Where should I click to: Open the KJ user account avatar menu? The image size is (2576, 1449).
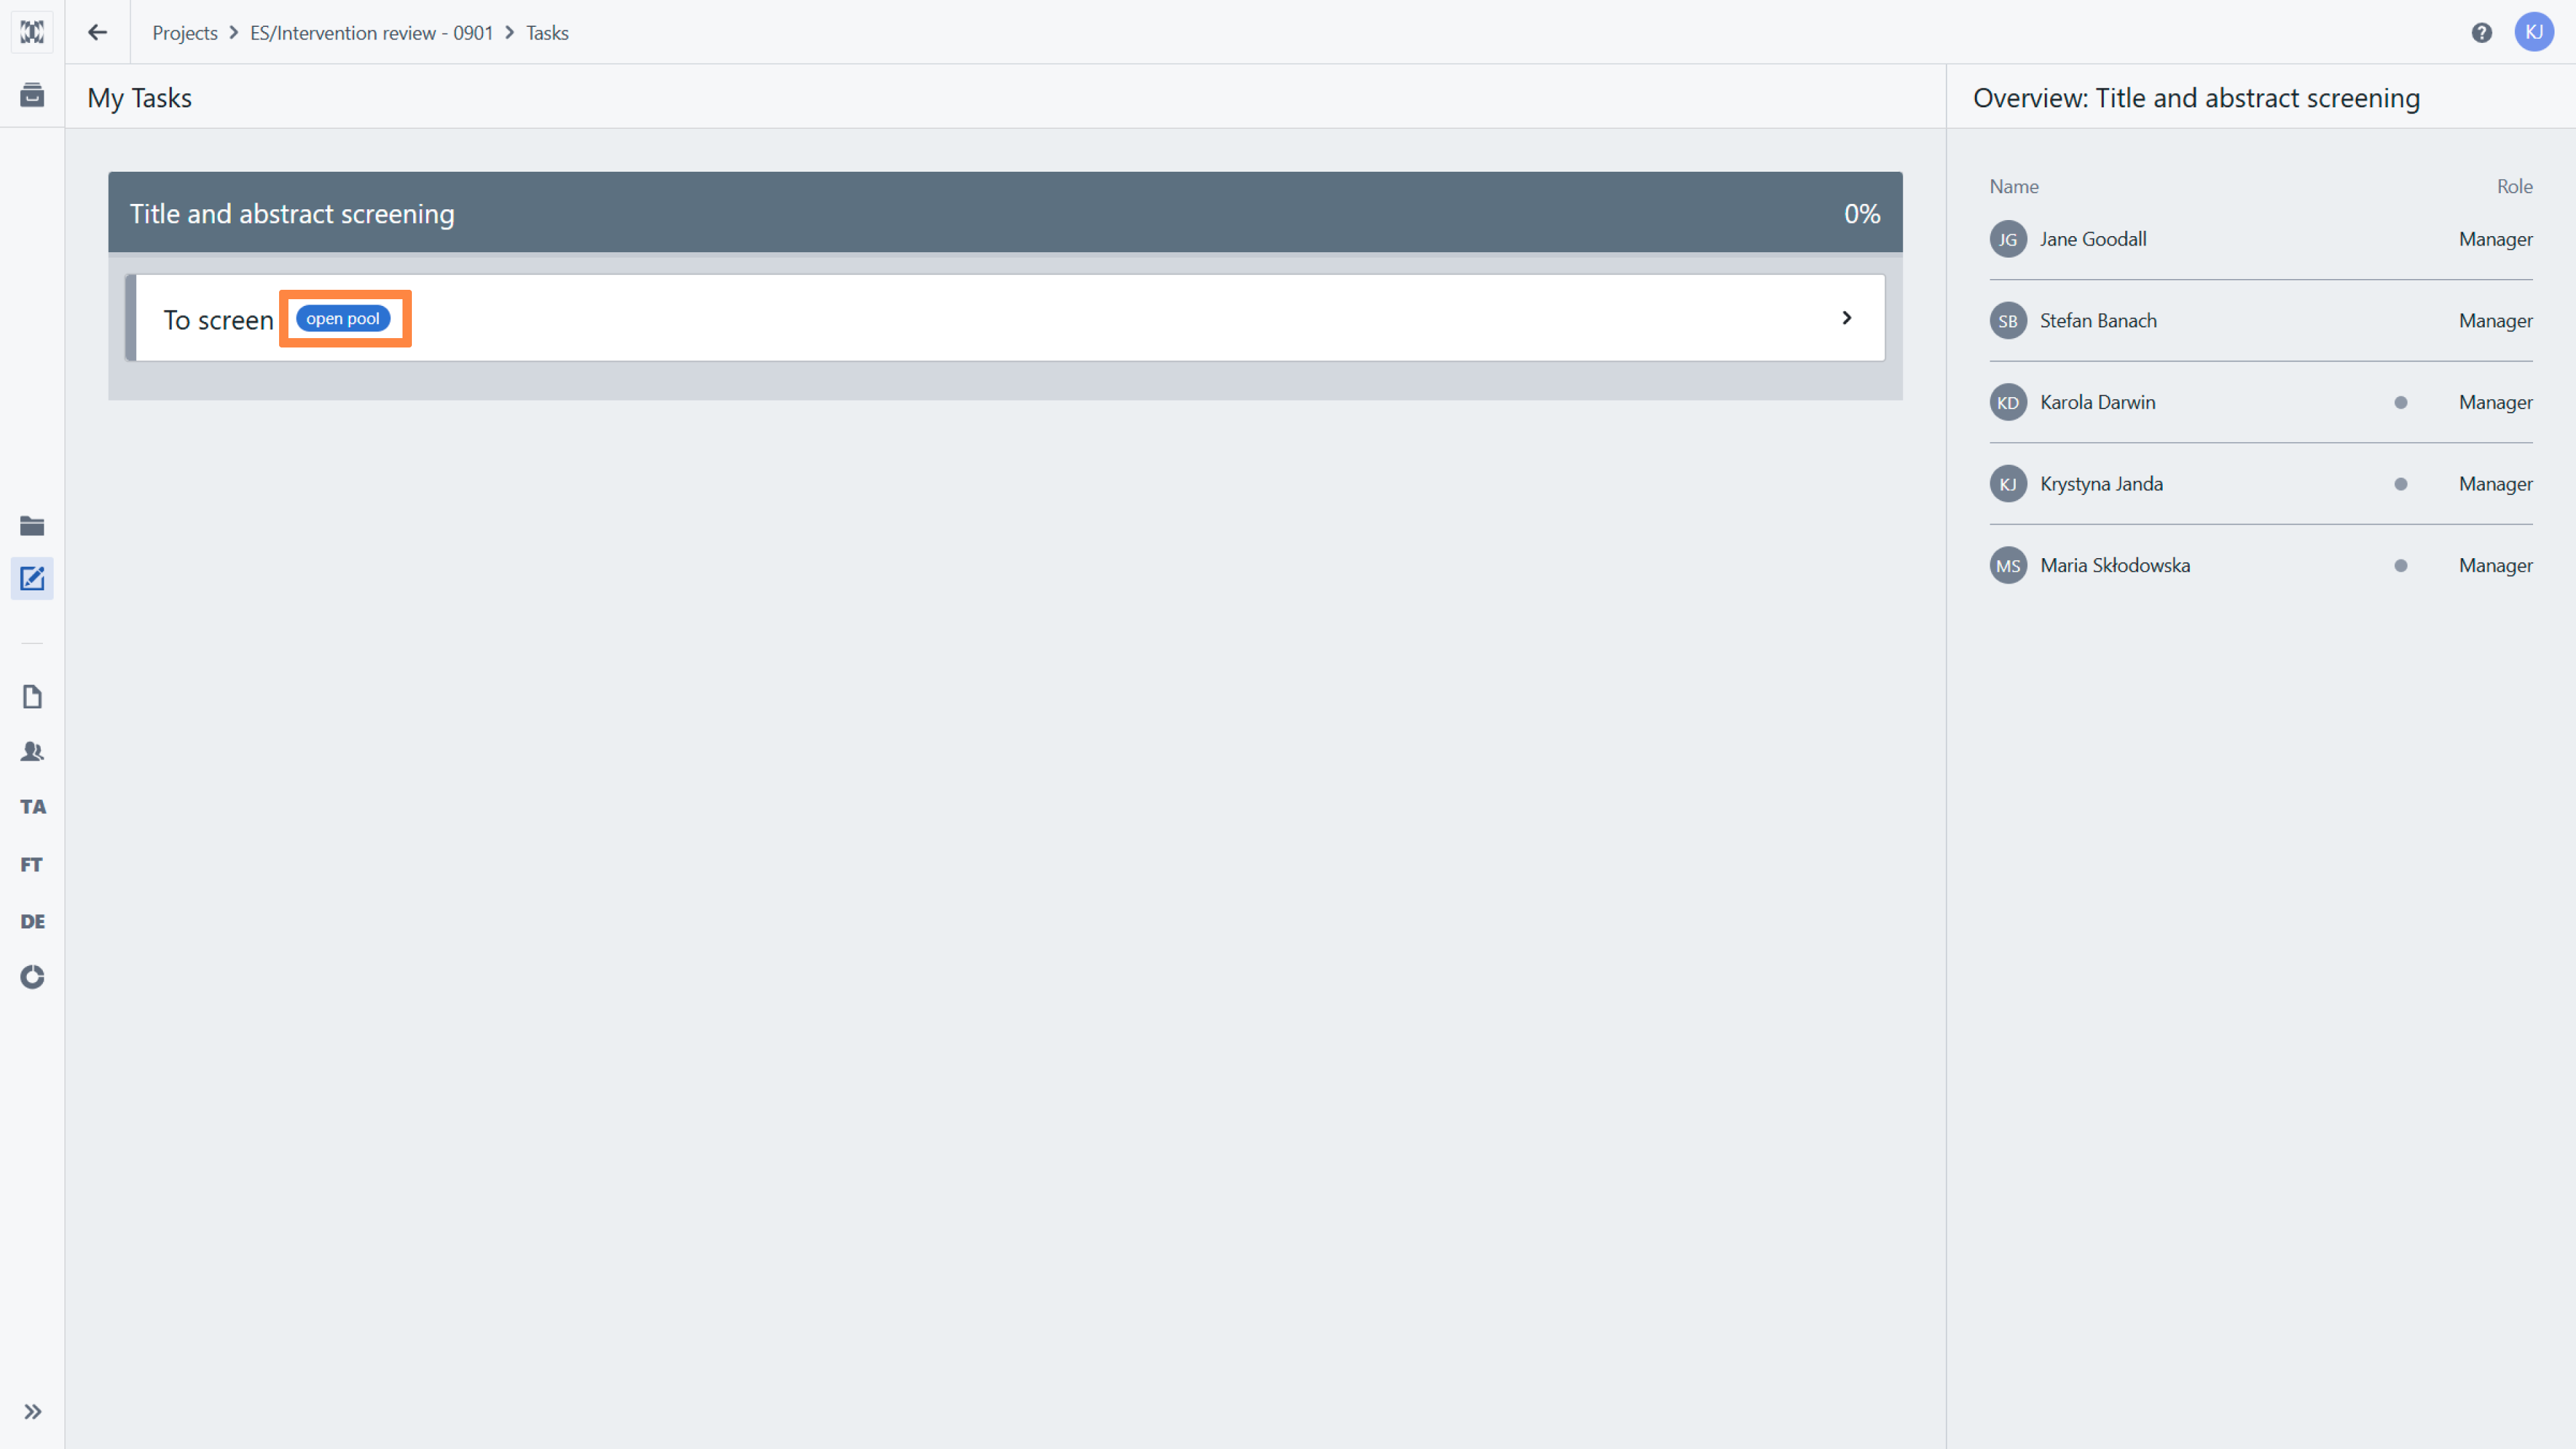click(x=2535, y=31)
